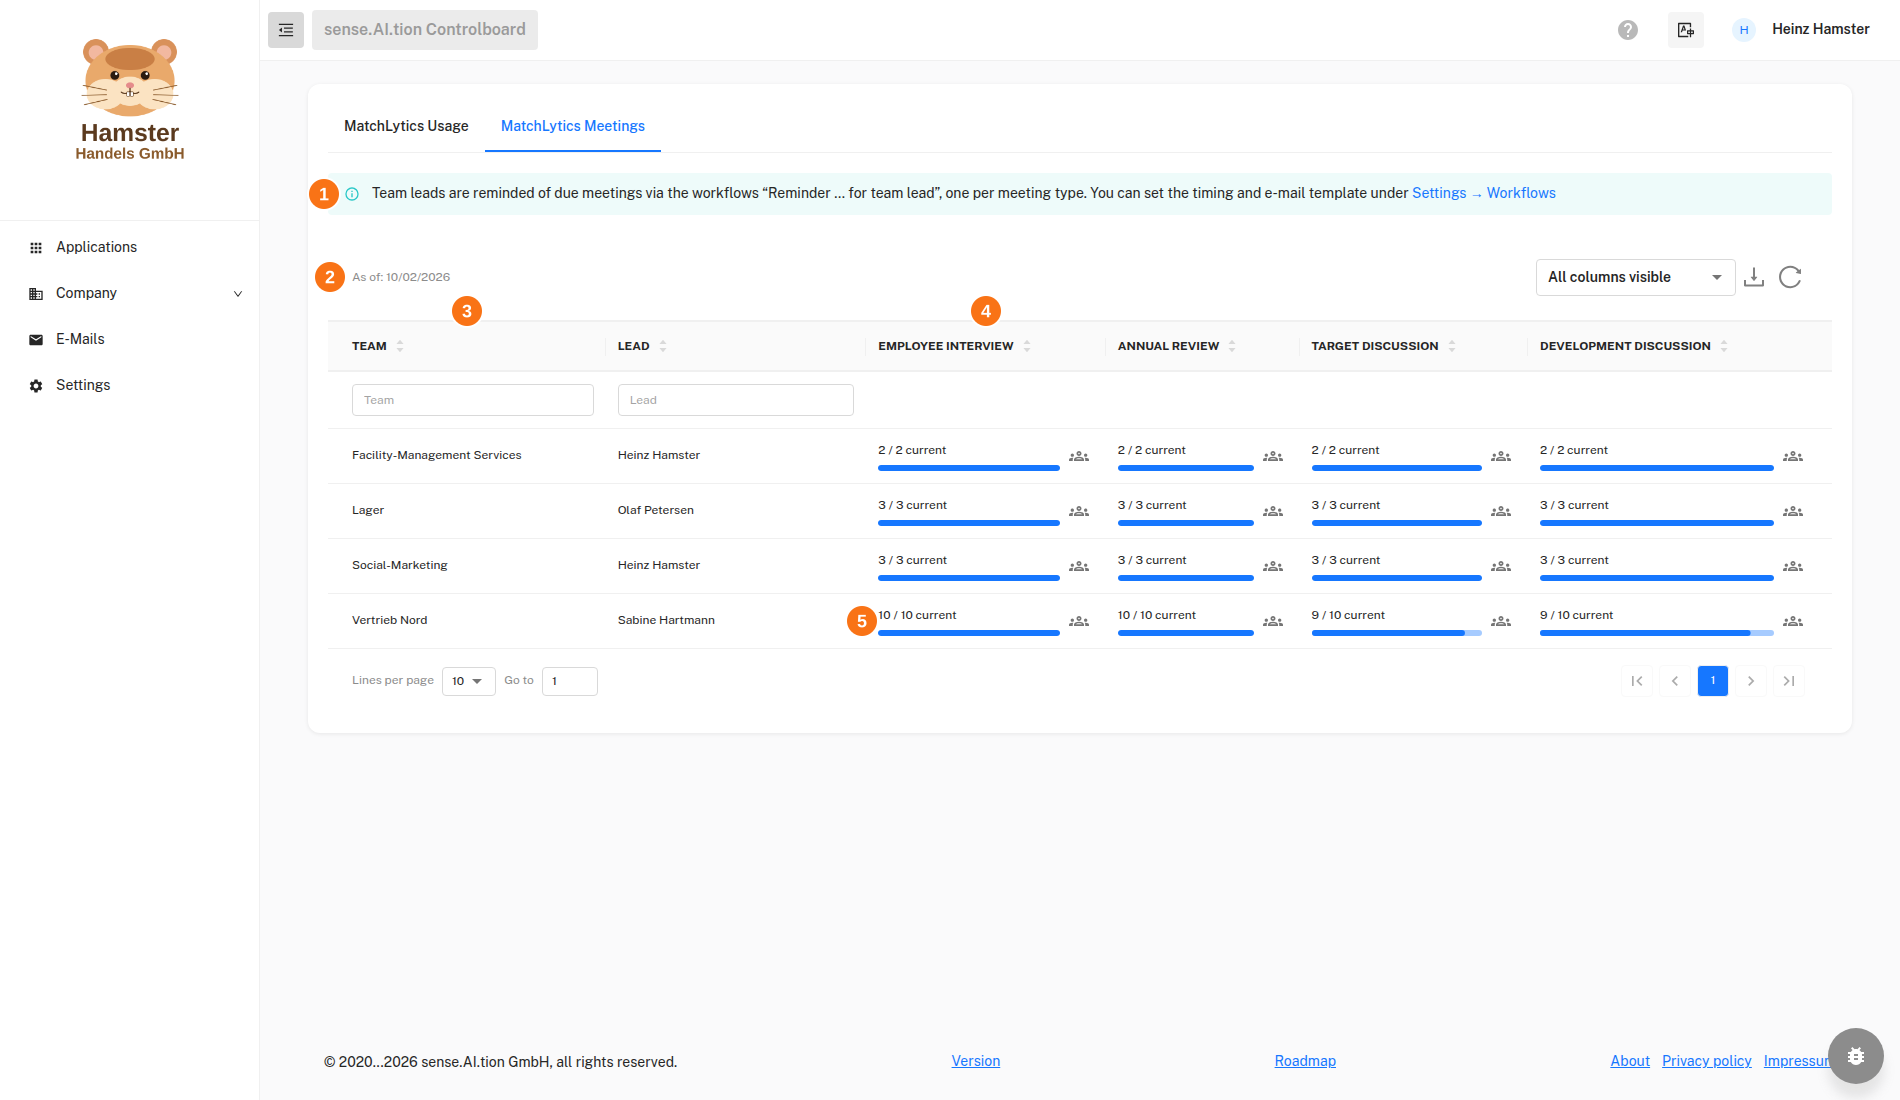Open the About footer link
The image size is (1900, 1100).
tap(1630, 1061)
